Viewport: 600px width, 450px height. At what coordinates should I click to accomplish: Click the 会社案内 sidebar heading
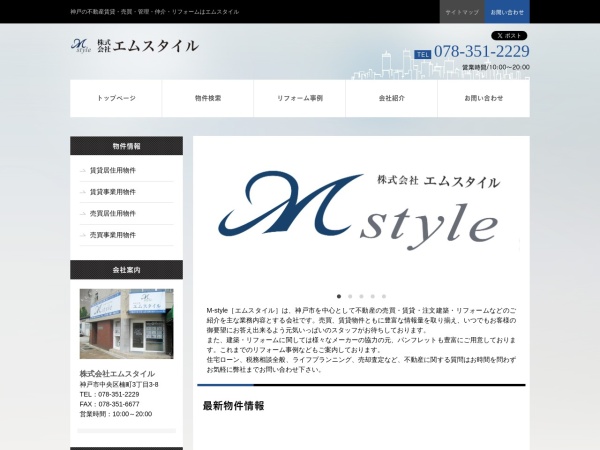tap(126, 270)
